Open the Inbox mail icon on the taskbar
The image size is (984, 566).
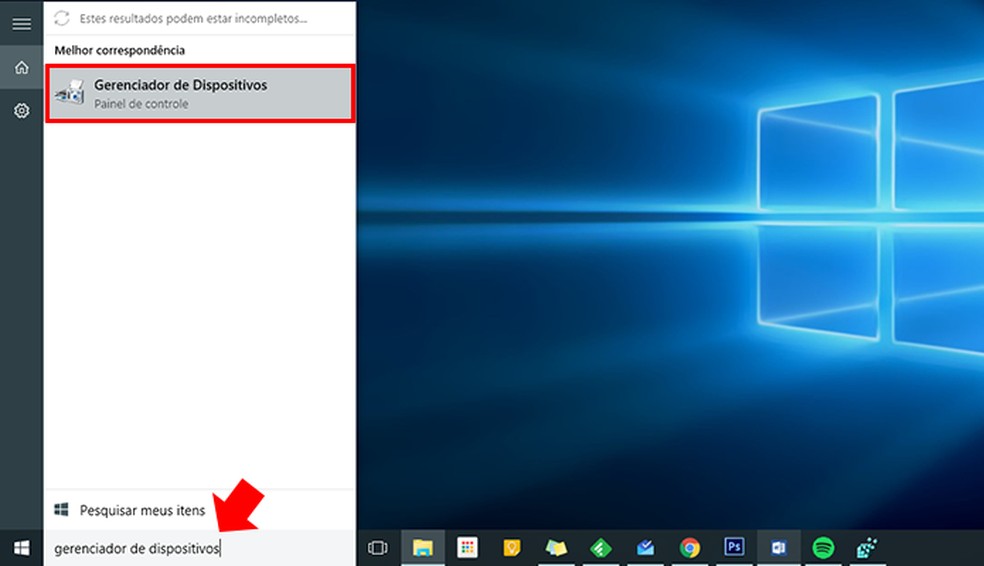tap(645, 548)
